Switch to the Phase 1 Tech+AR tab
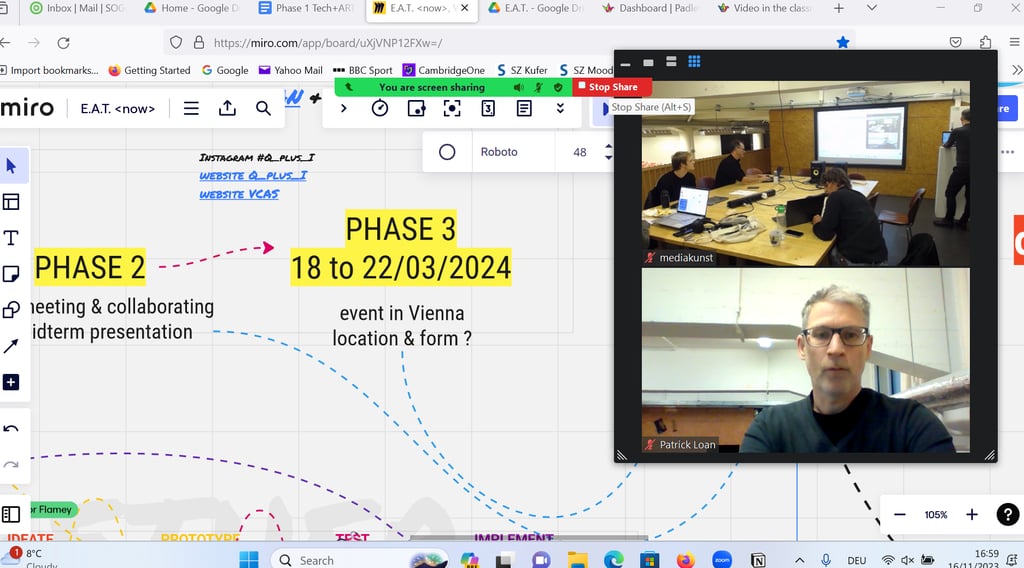Screen dimensions: 1024x568 [307, 8]
